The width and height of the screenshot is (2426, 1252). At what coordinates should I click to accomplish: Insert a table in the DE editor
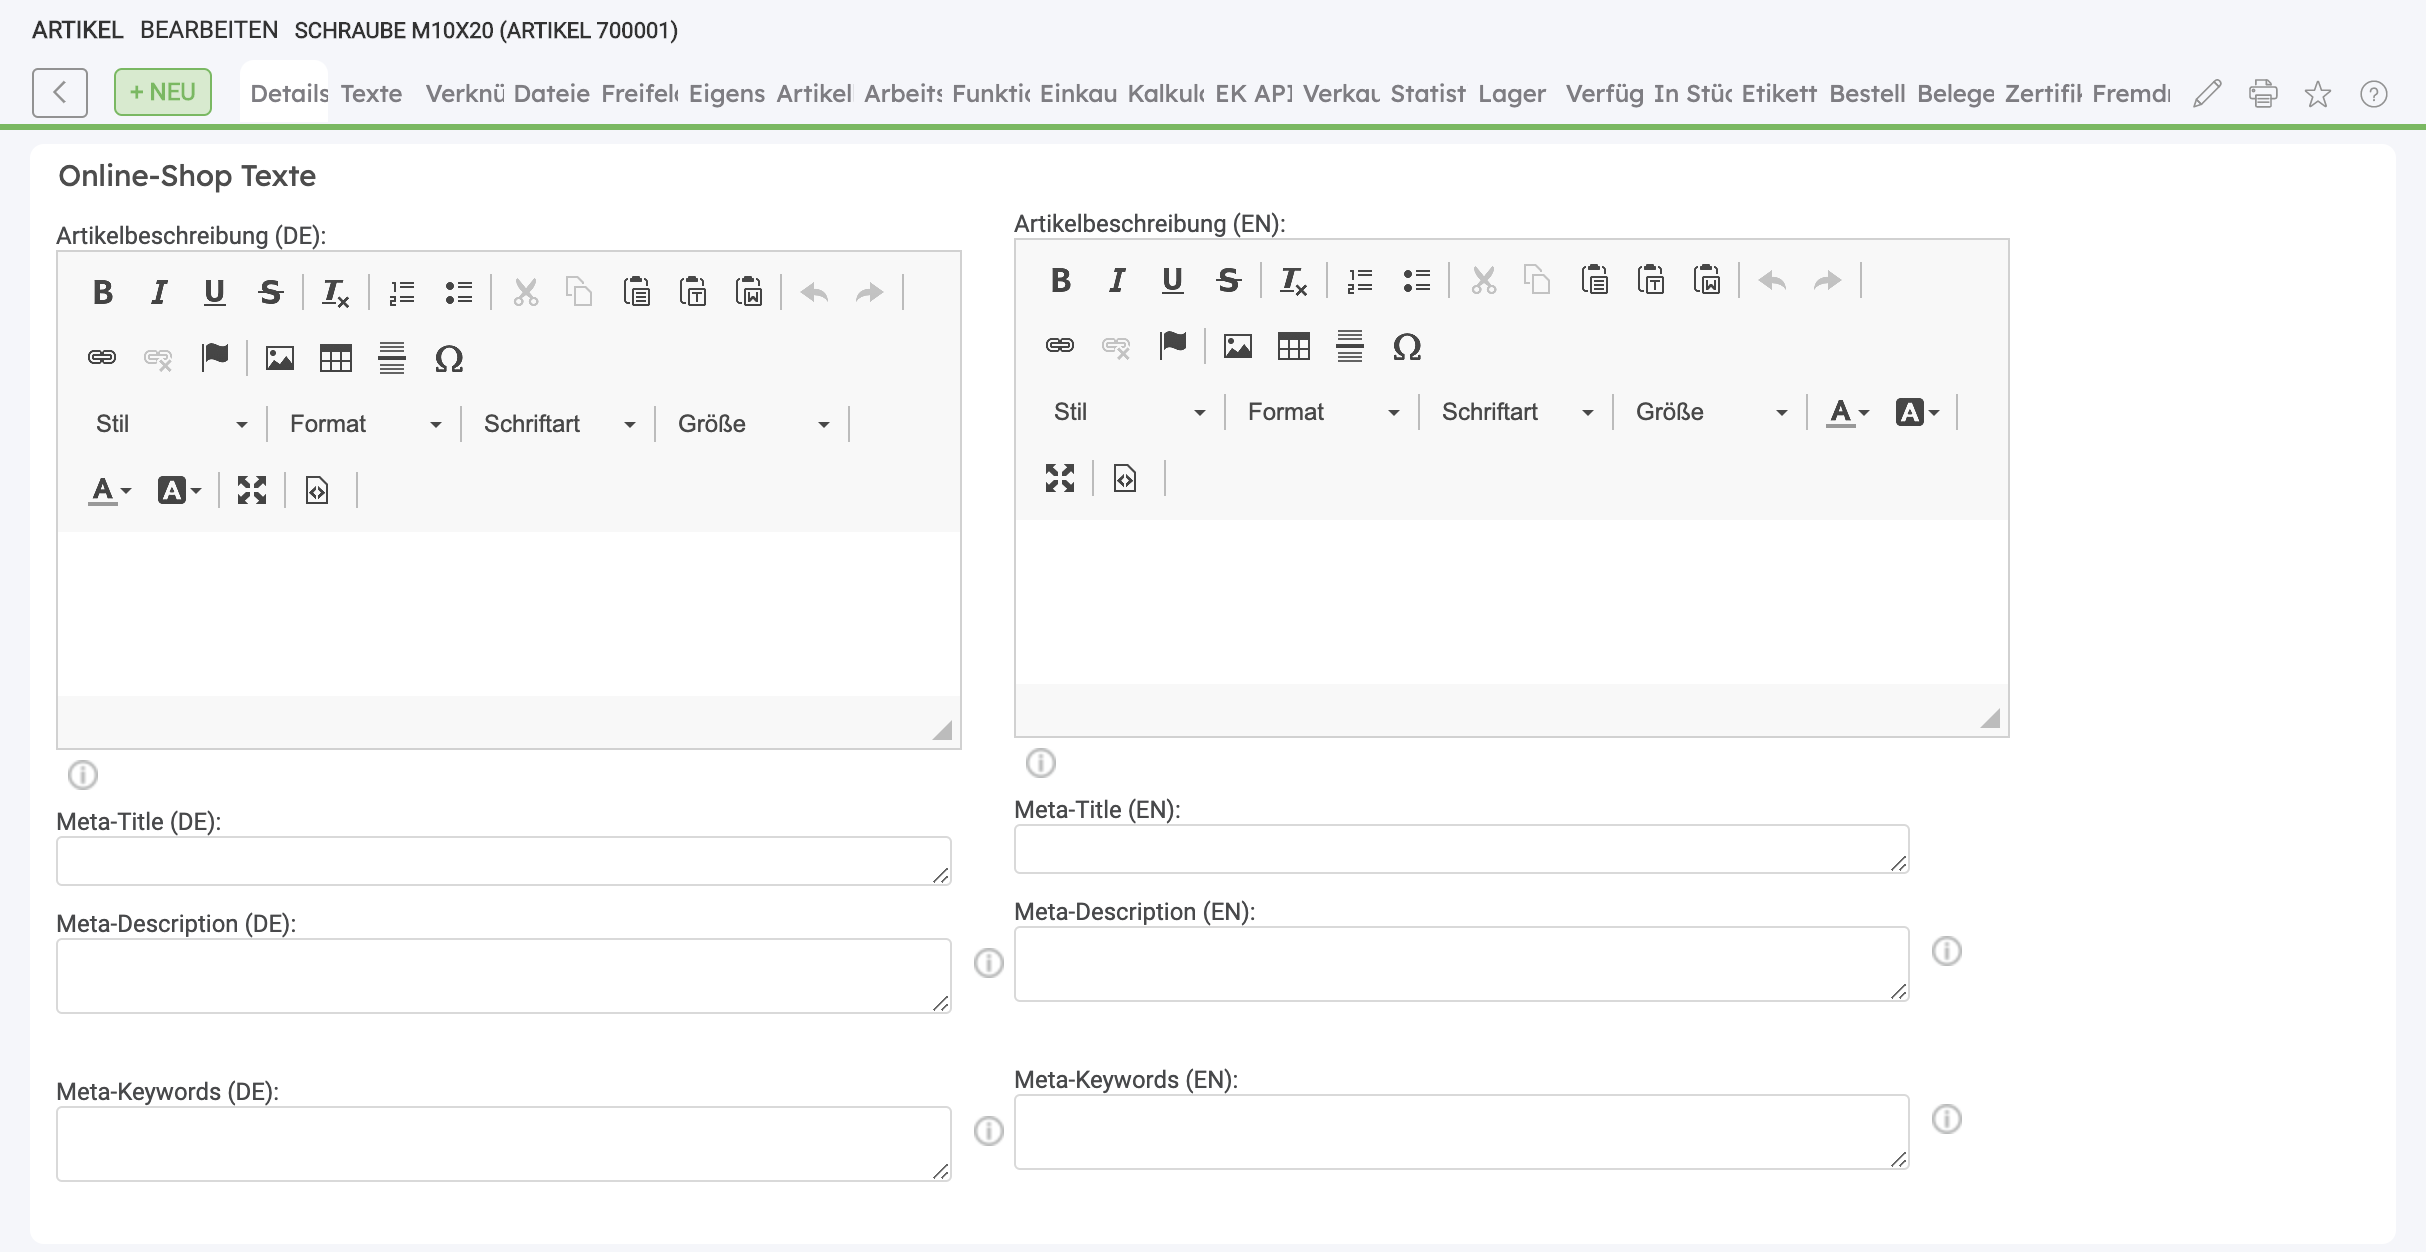click(x=335, y=358)
